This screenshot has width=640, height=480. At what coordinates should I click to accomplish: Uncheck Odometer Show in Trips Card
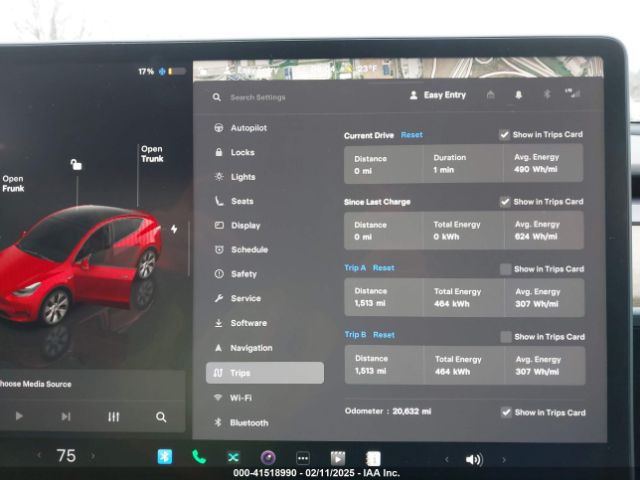506,413
